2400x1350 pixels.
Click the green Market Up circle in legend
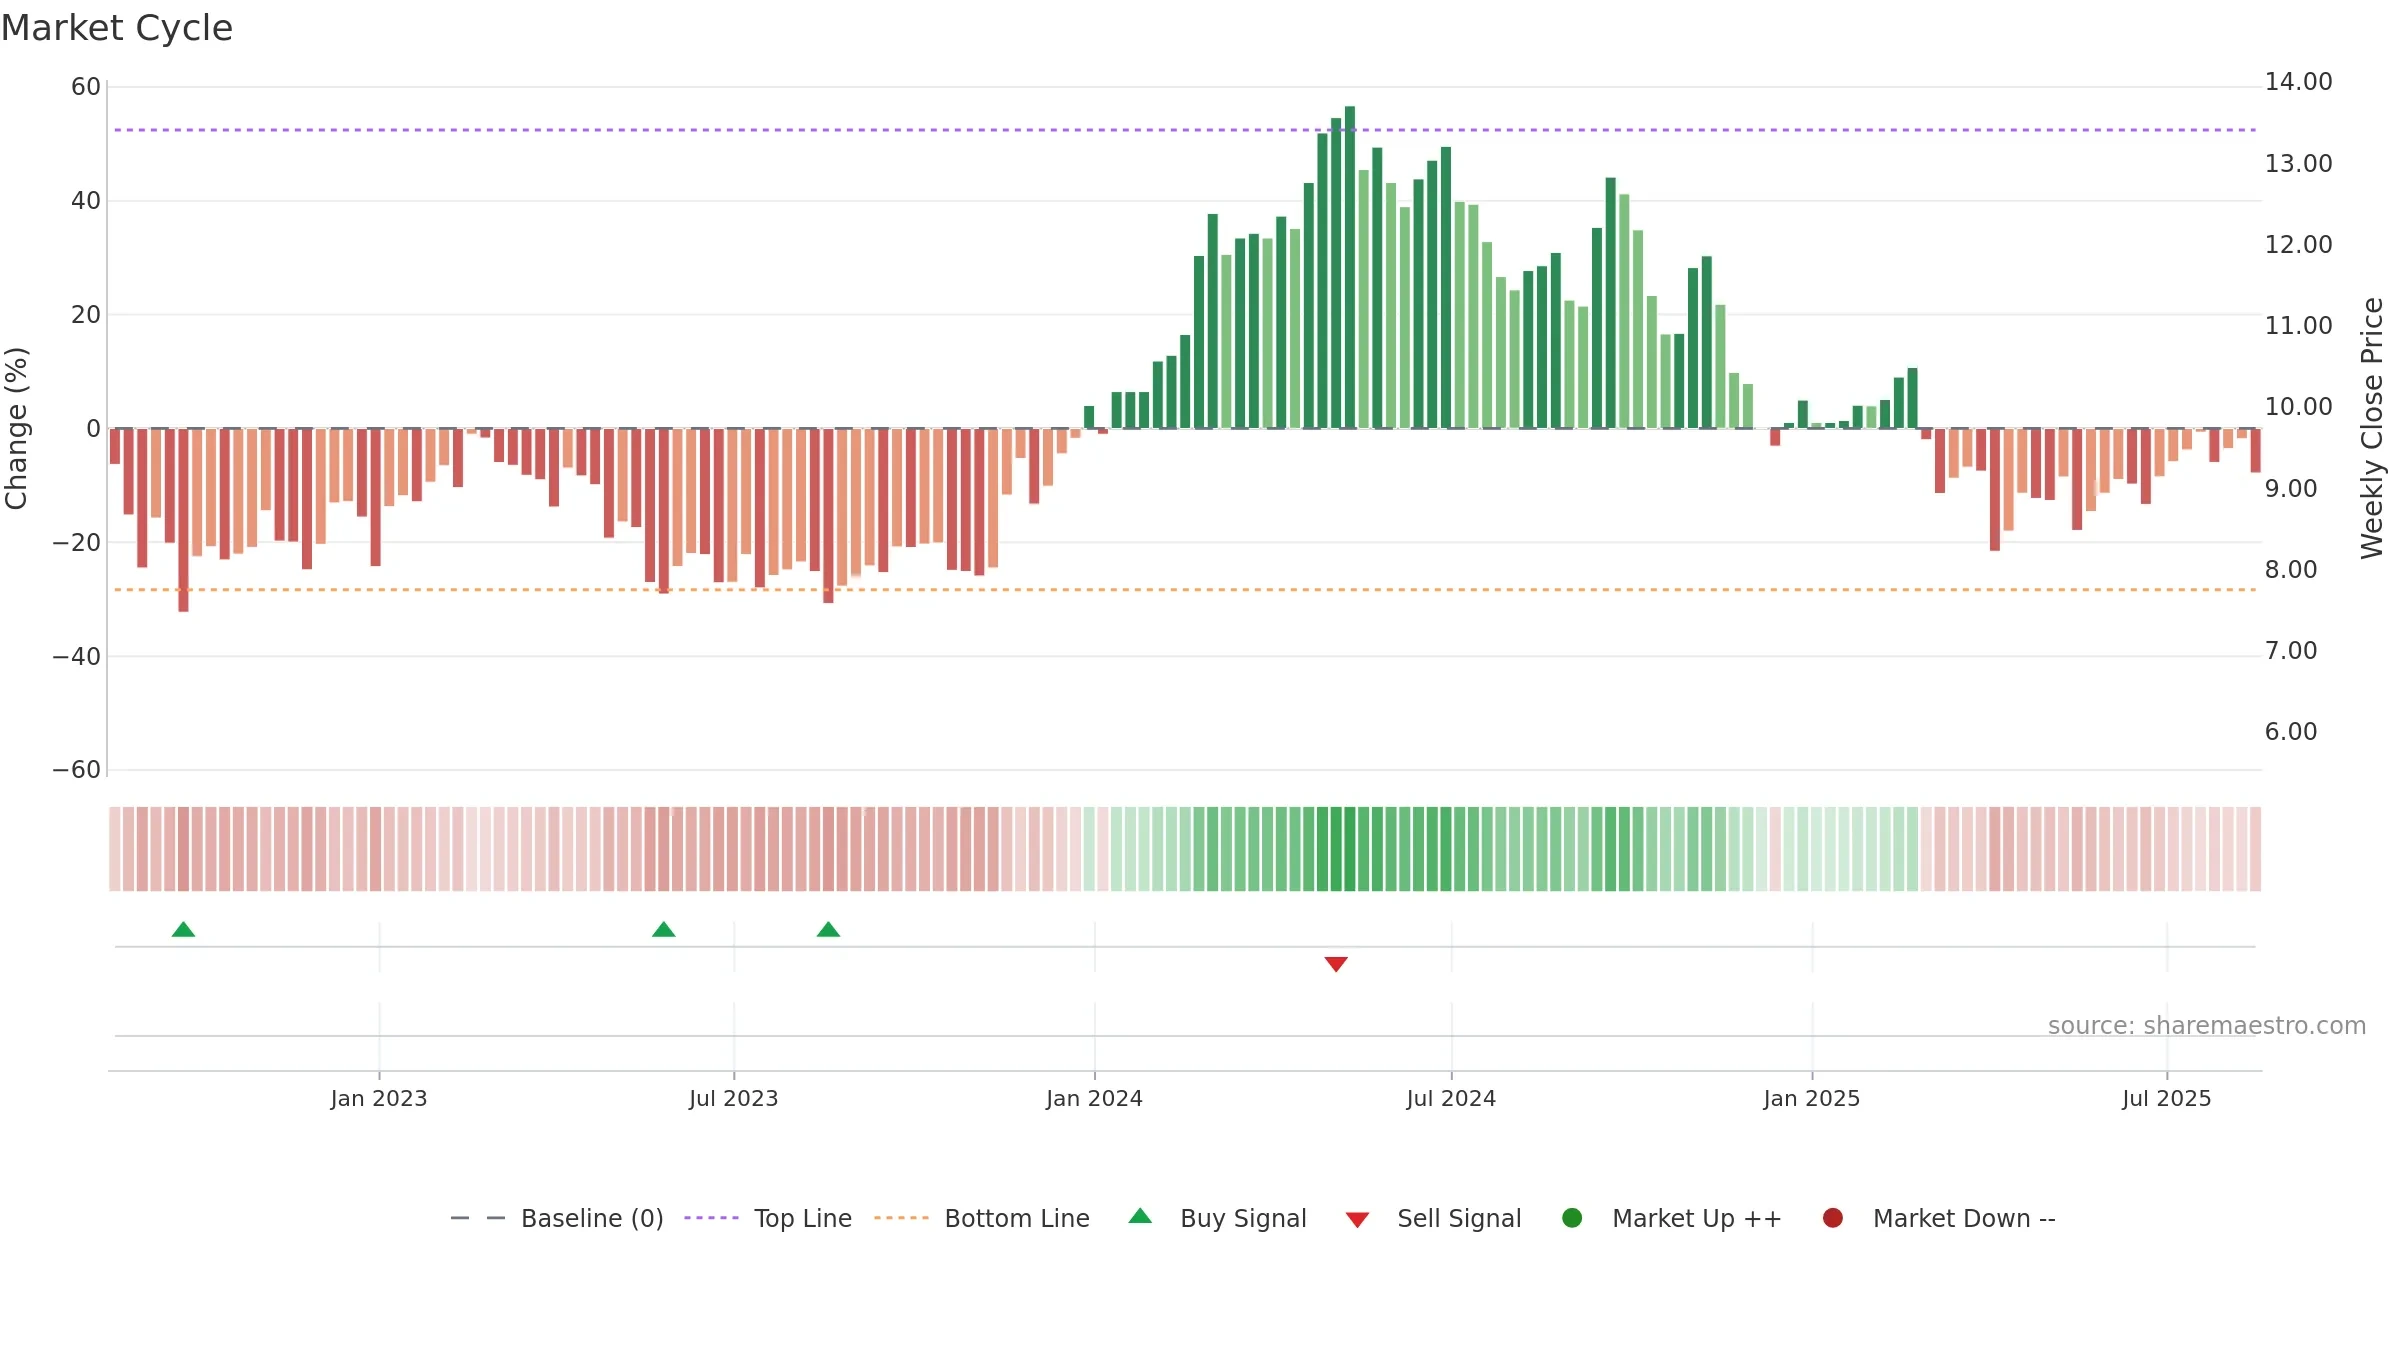click(x=1572, y=1218)
